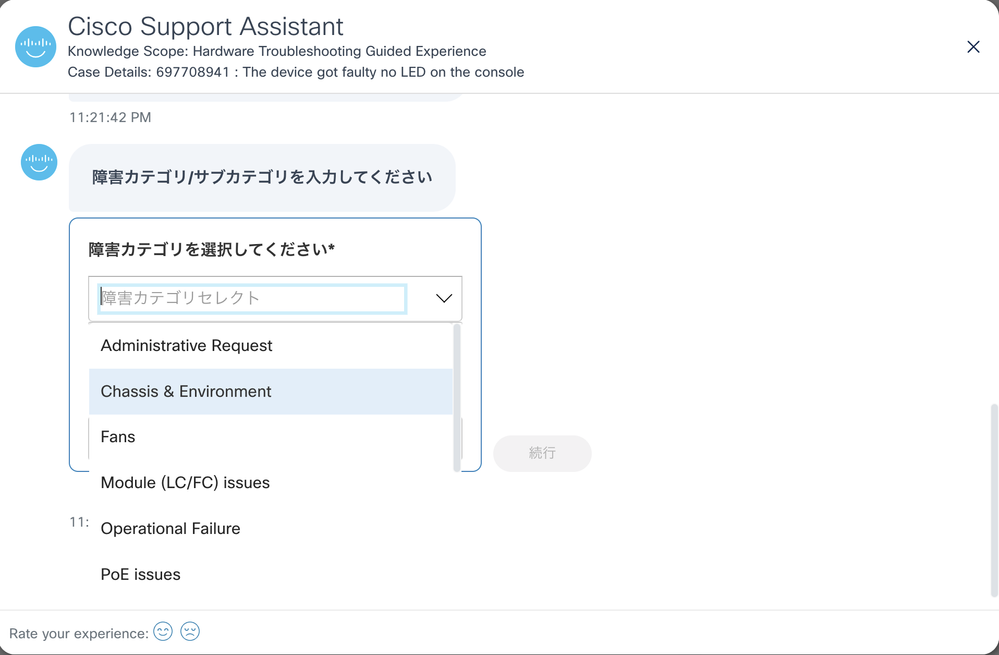999x655 pixels.
Task: Click the 続行 continue button
Action: pos(542,453)
